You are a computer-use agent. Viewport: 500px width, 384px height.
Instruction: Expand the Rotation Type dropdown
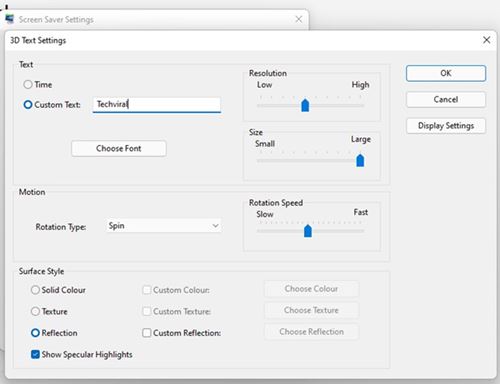click(164, 226)
